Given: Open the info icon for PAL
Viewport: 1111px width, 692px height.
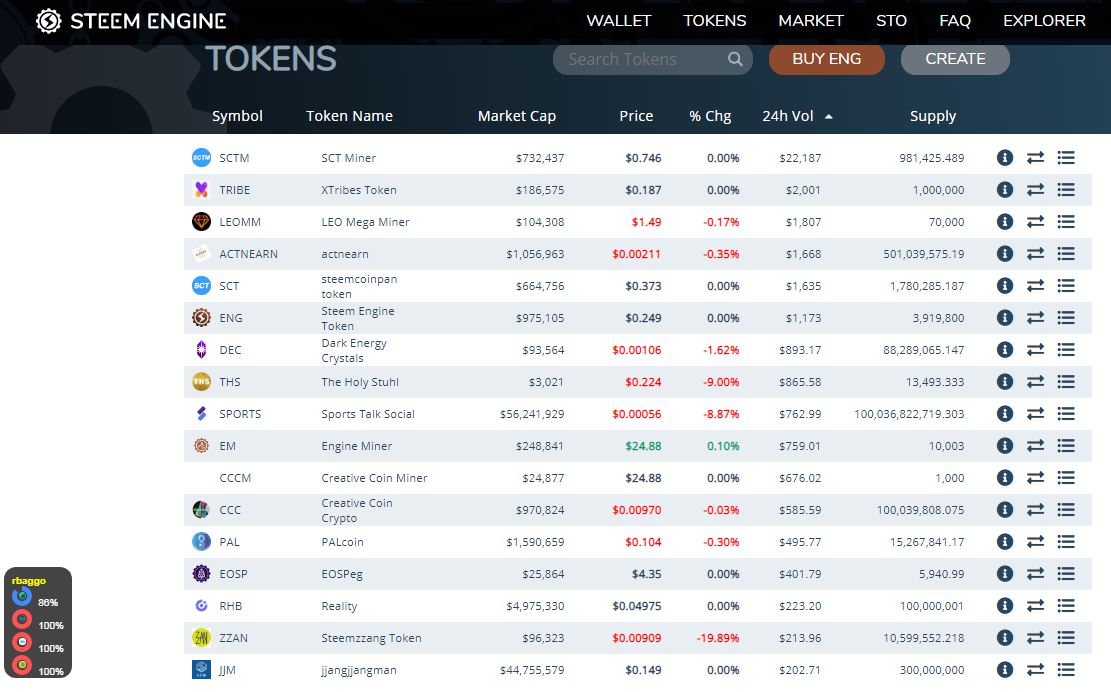Looking at the screenshot, I should click(x=1005, y=542).
